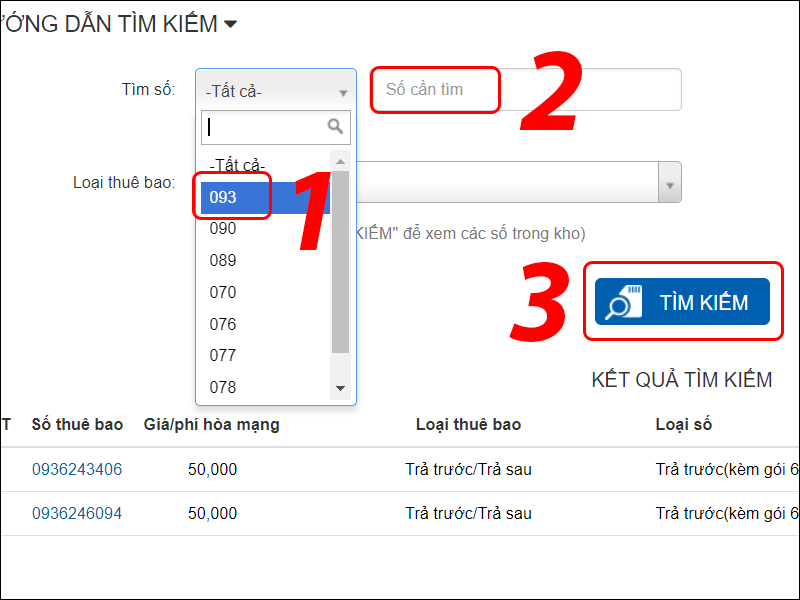Click the dropdown arrow next to '-Tất cả-'
This screenshot has width=800, height=600.
point(343,90)
